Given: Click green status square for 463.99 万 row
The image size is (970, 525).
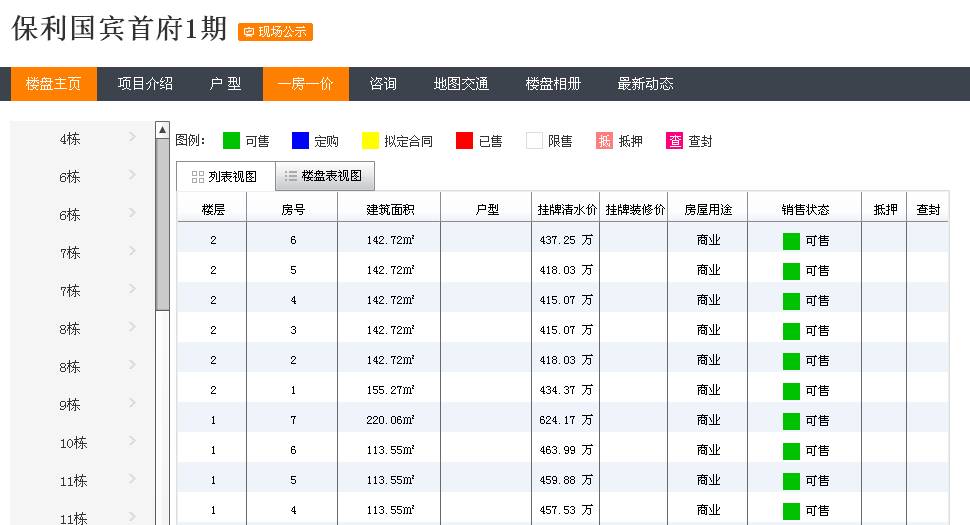Looking at the screenshot, I should click(x=791, y=451).
